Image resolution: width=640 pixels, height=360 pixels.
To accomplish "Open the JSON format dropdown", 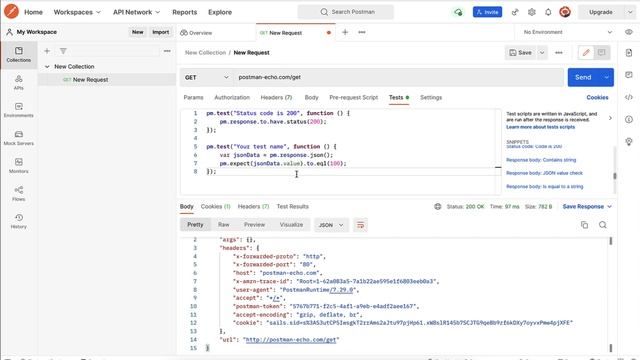I will click(331, 225).
